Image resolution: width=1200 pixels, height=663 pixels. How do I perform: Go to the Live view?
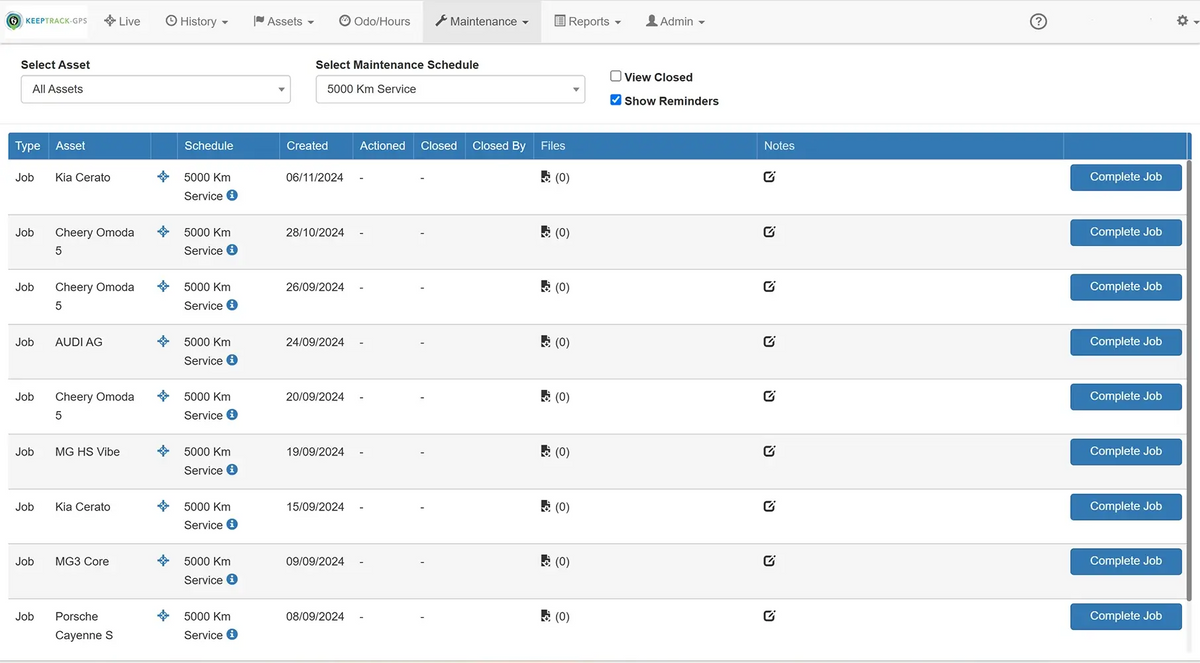click(x=122, y=21)
